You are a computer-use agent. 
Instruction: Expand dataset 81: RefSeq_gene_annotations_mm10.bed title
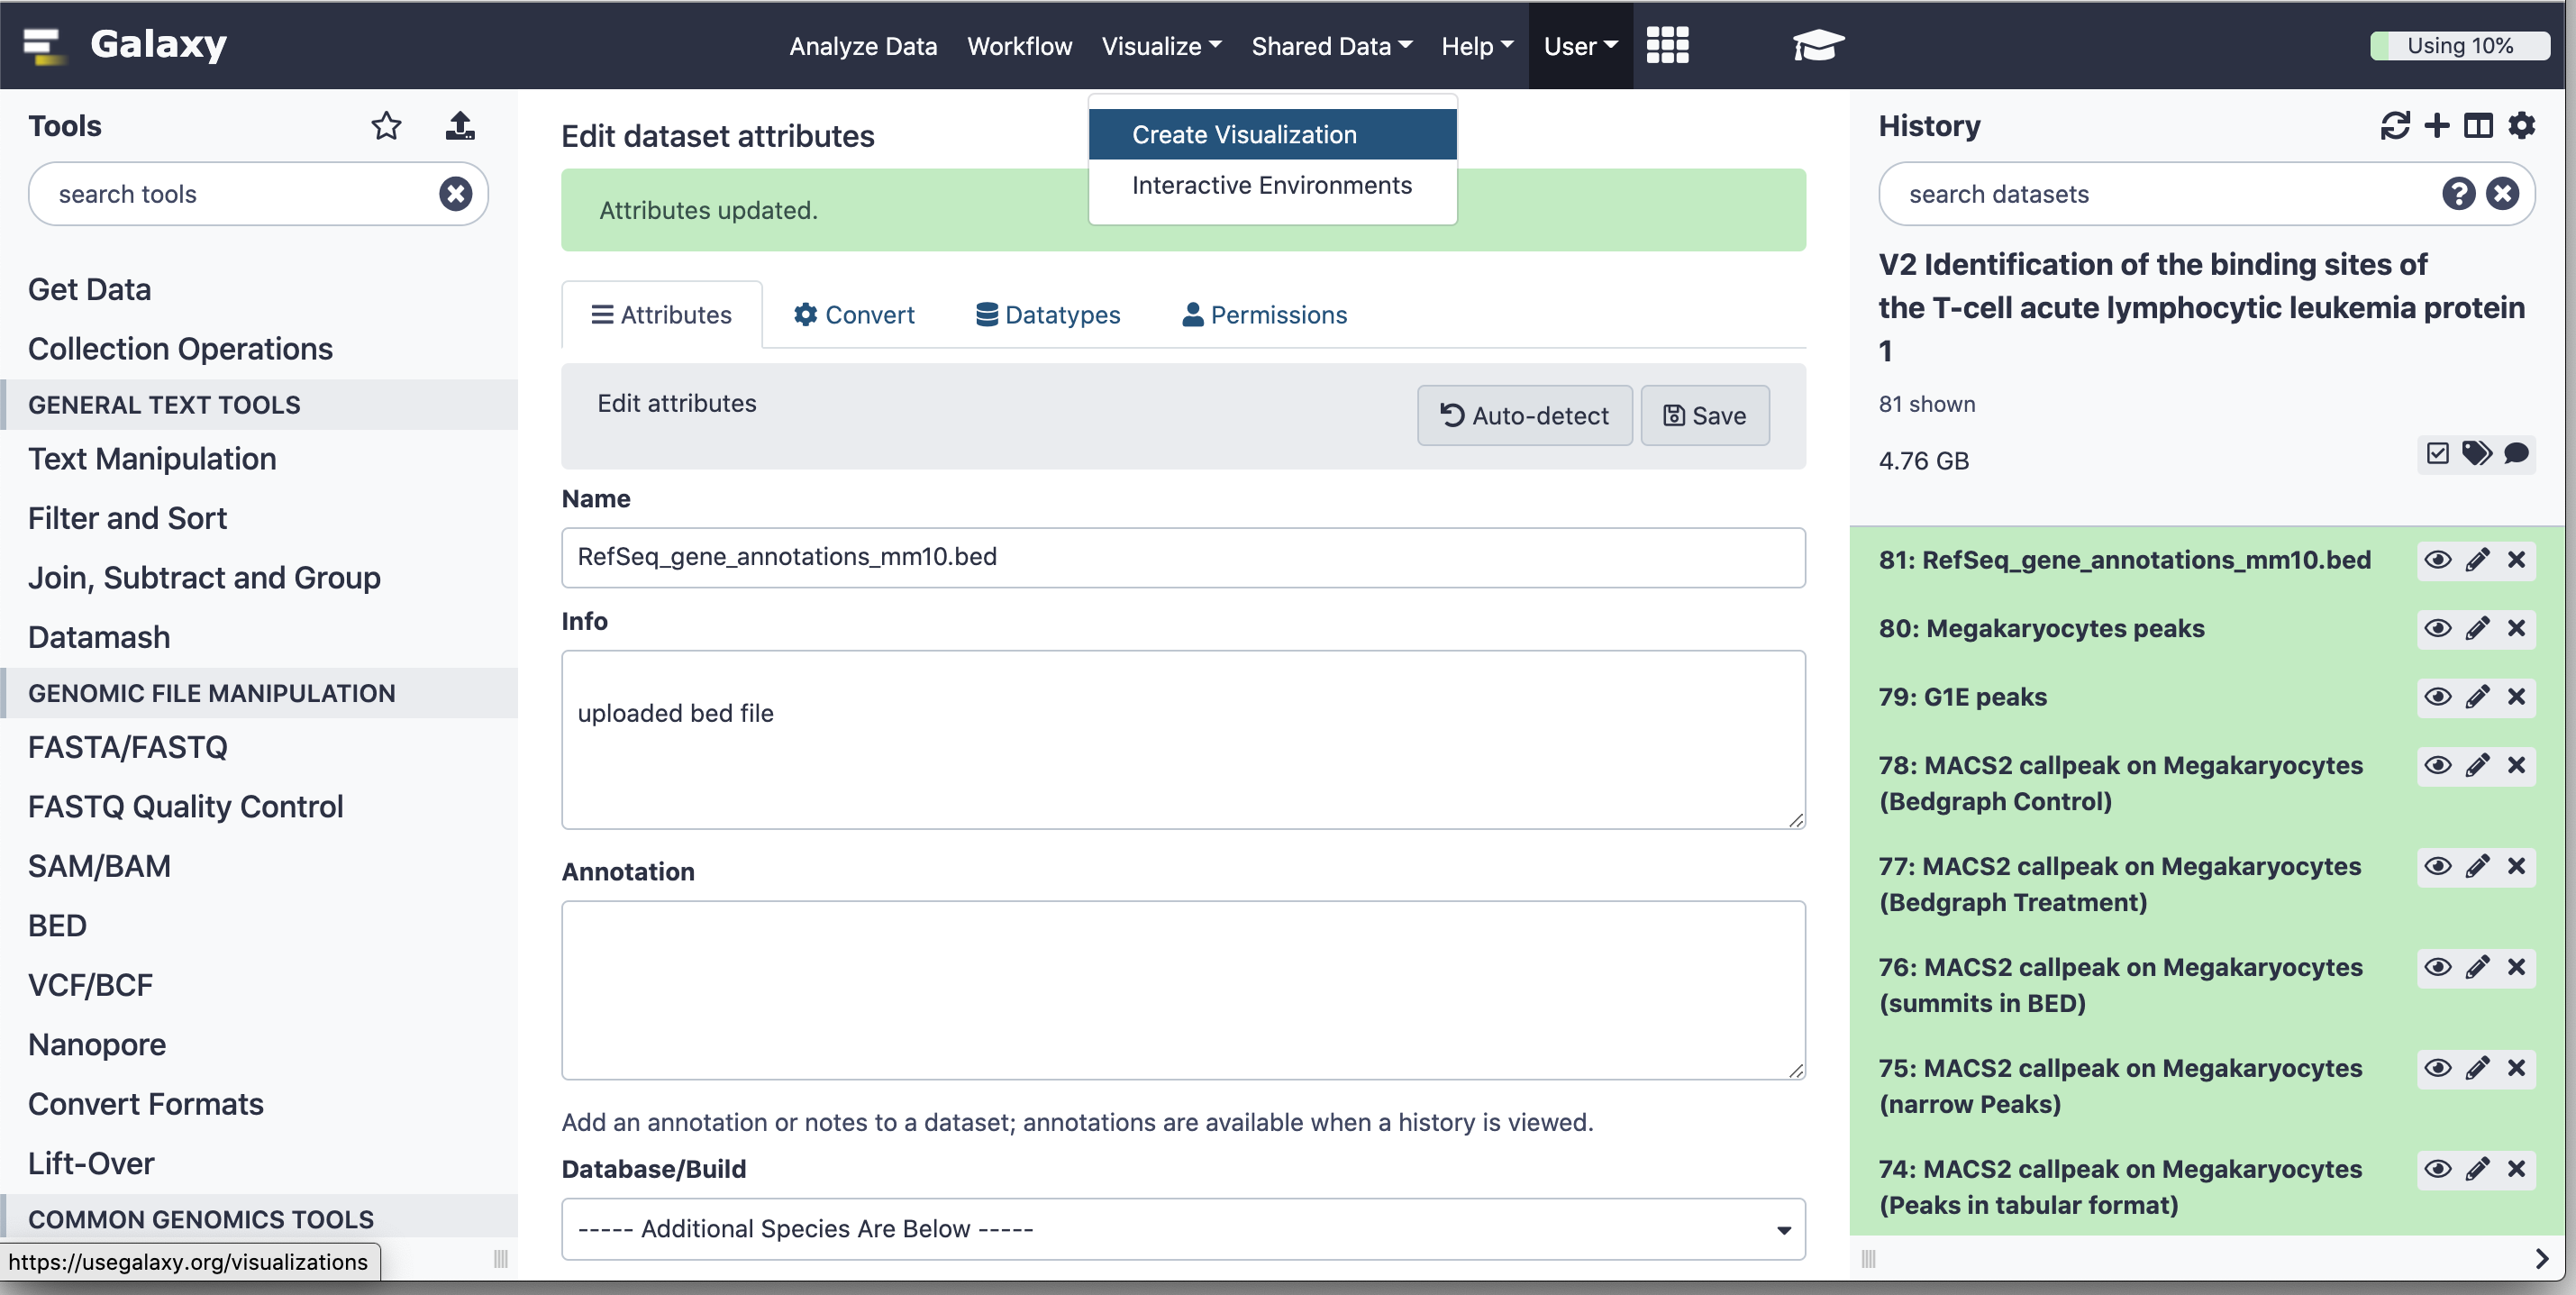point(2124,560)
